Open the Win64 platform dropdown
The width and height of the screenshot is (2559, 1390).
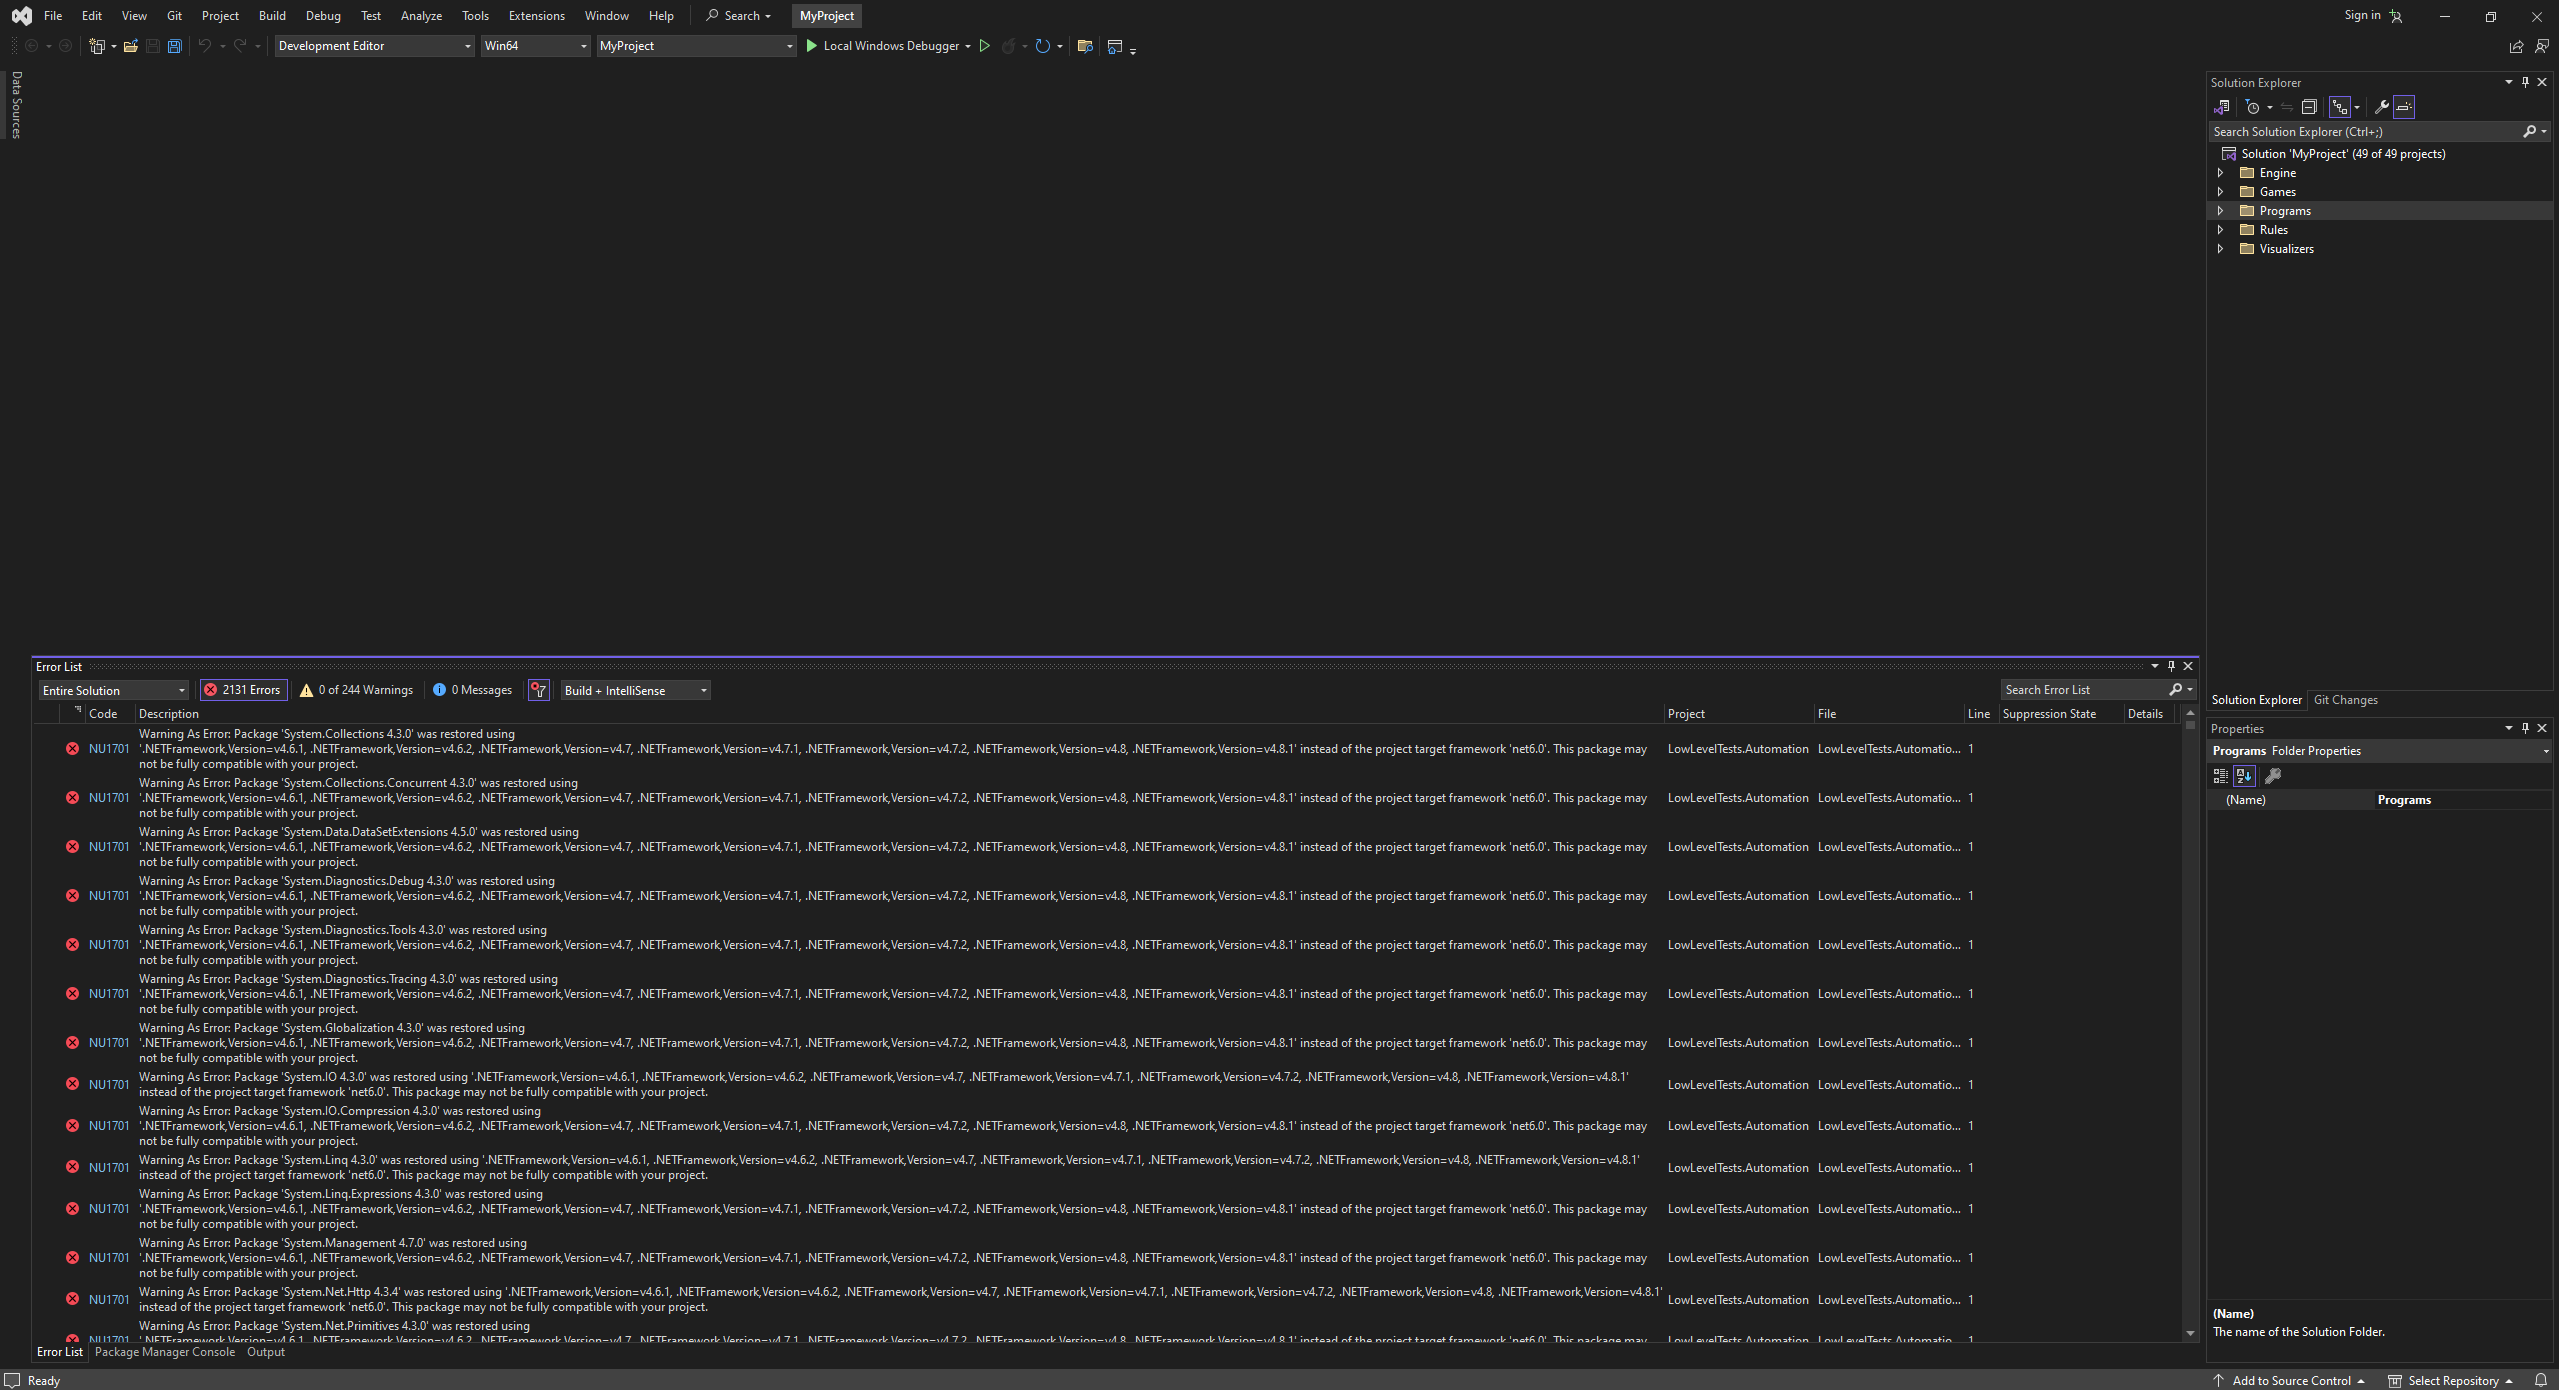[x=535, y=46]
